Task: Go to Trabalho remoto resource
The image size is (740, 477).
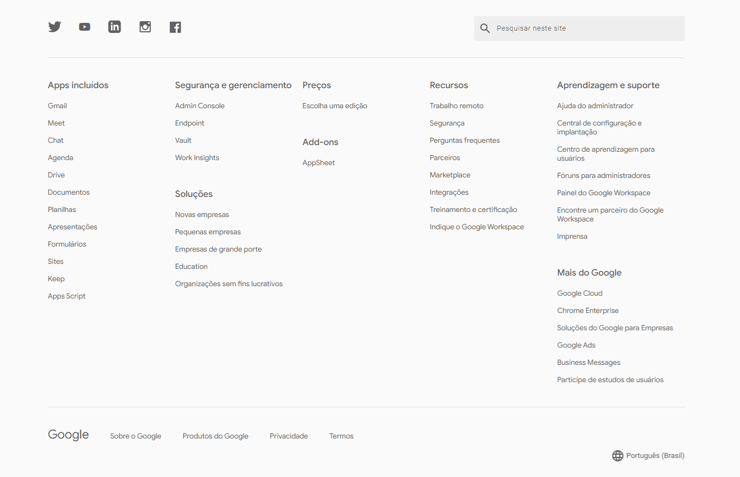Action: [x=456, y=106]
